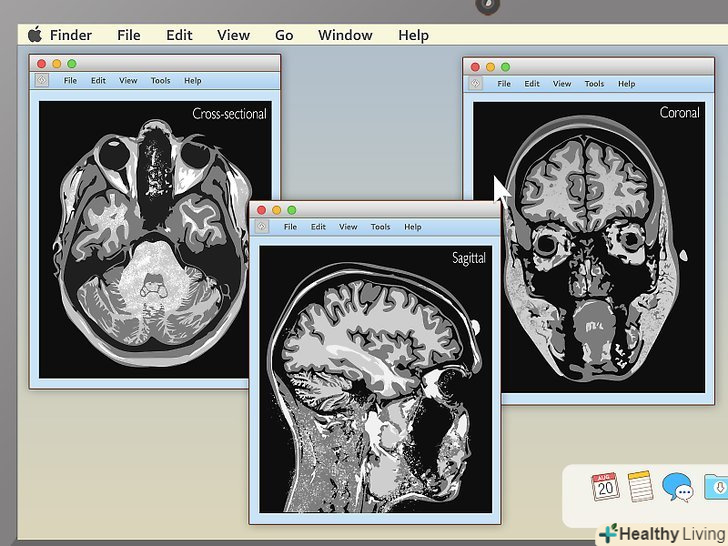The width and height of the screenshot is (728, 546).
Task: Open the Apple menu
Action: [35, 35]
